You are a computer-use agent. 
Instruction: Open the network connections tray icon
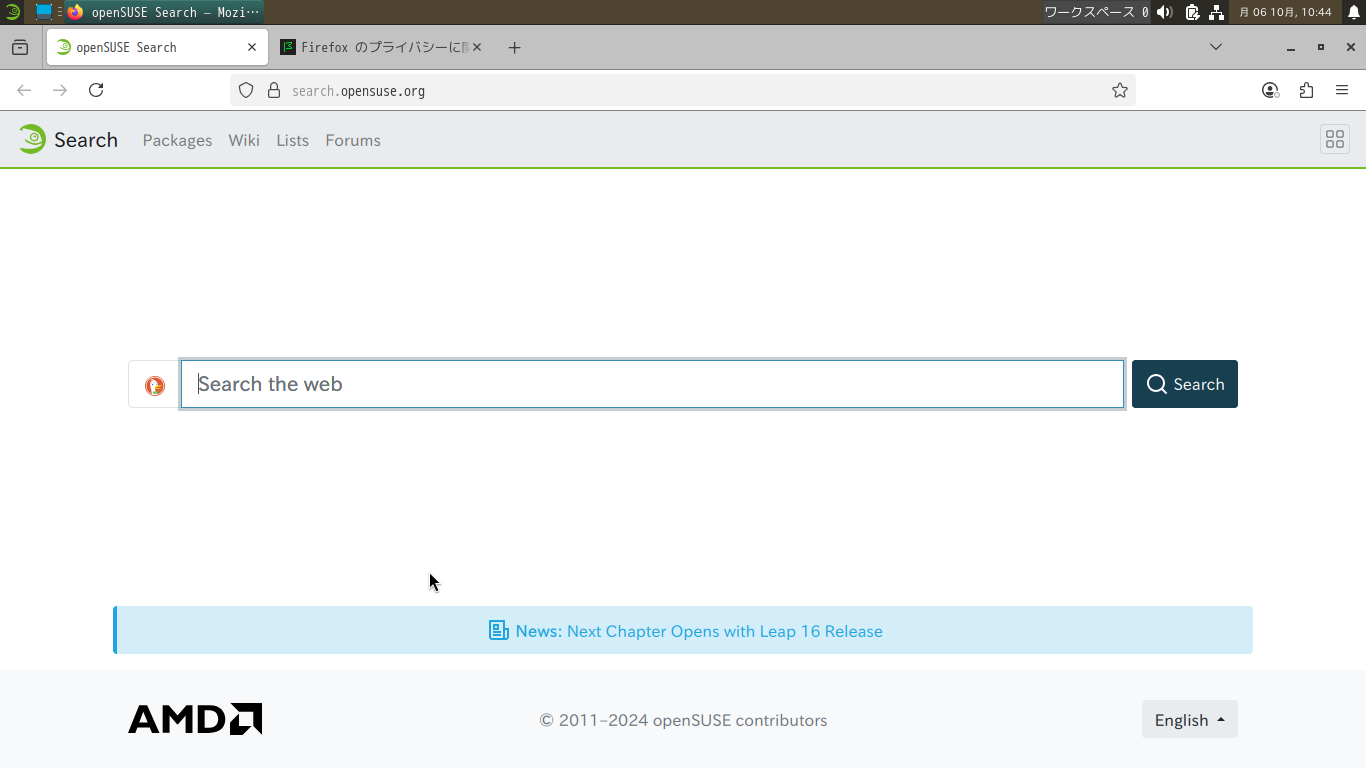tap(1217, 12)
